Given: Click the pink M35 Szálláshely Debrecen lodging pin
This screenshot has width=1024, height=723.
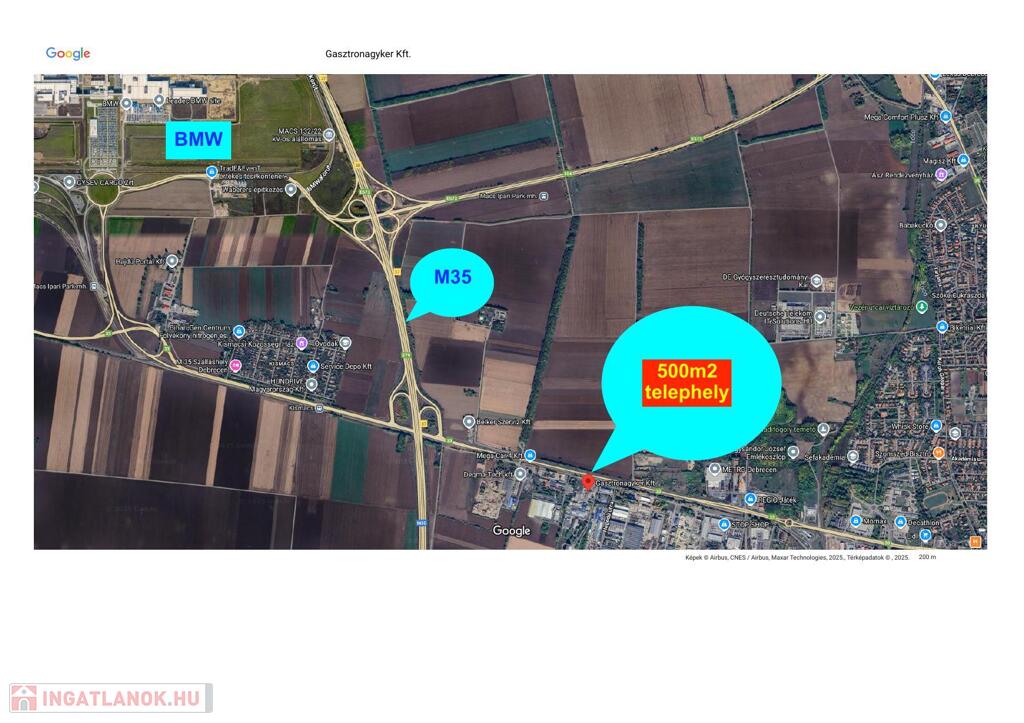Looking at the screenshot, I should (235, 366).
